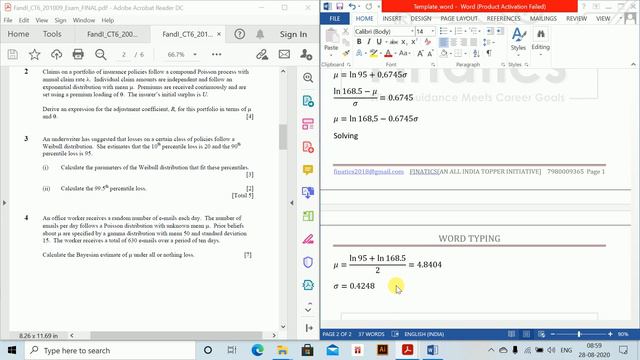This screenshot has width=640, height=360.
Task: Adjust the Word zoom slider
Action: click(x=579, y=334)
